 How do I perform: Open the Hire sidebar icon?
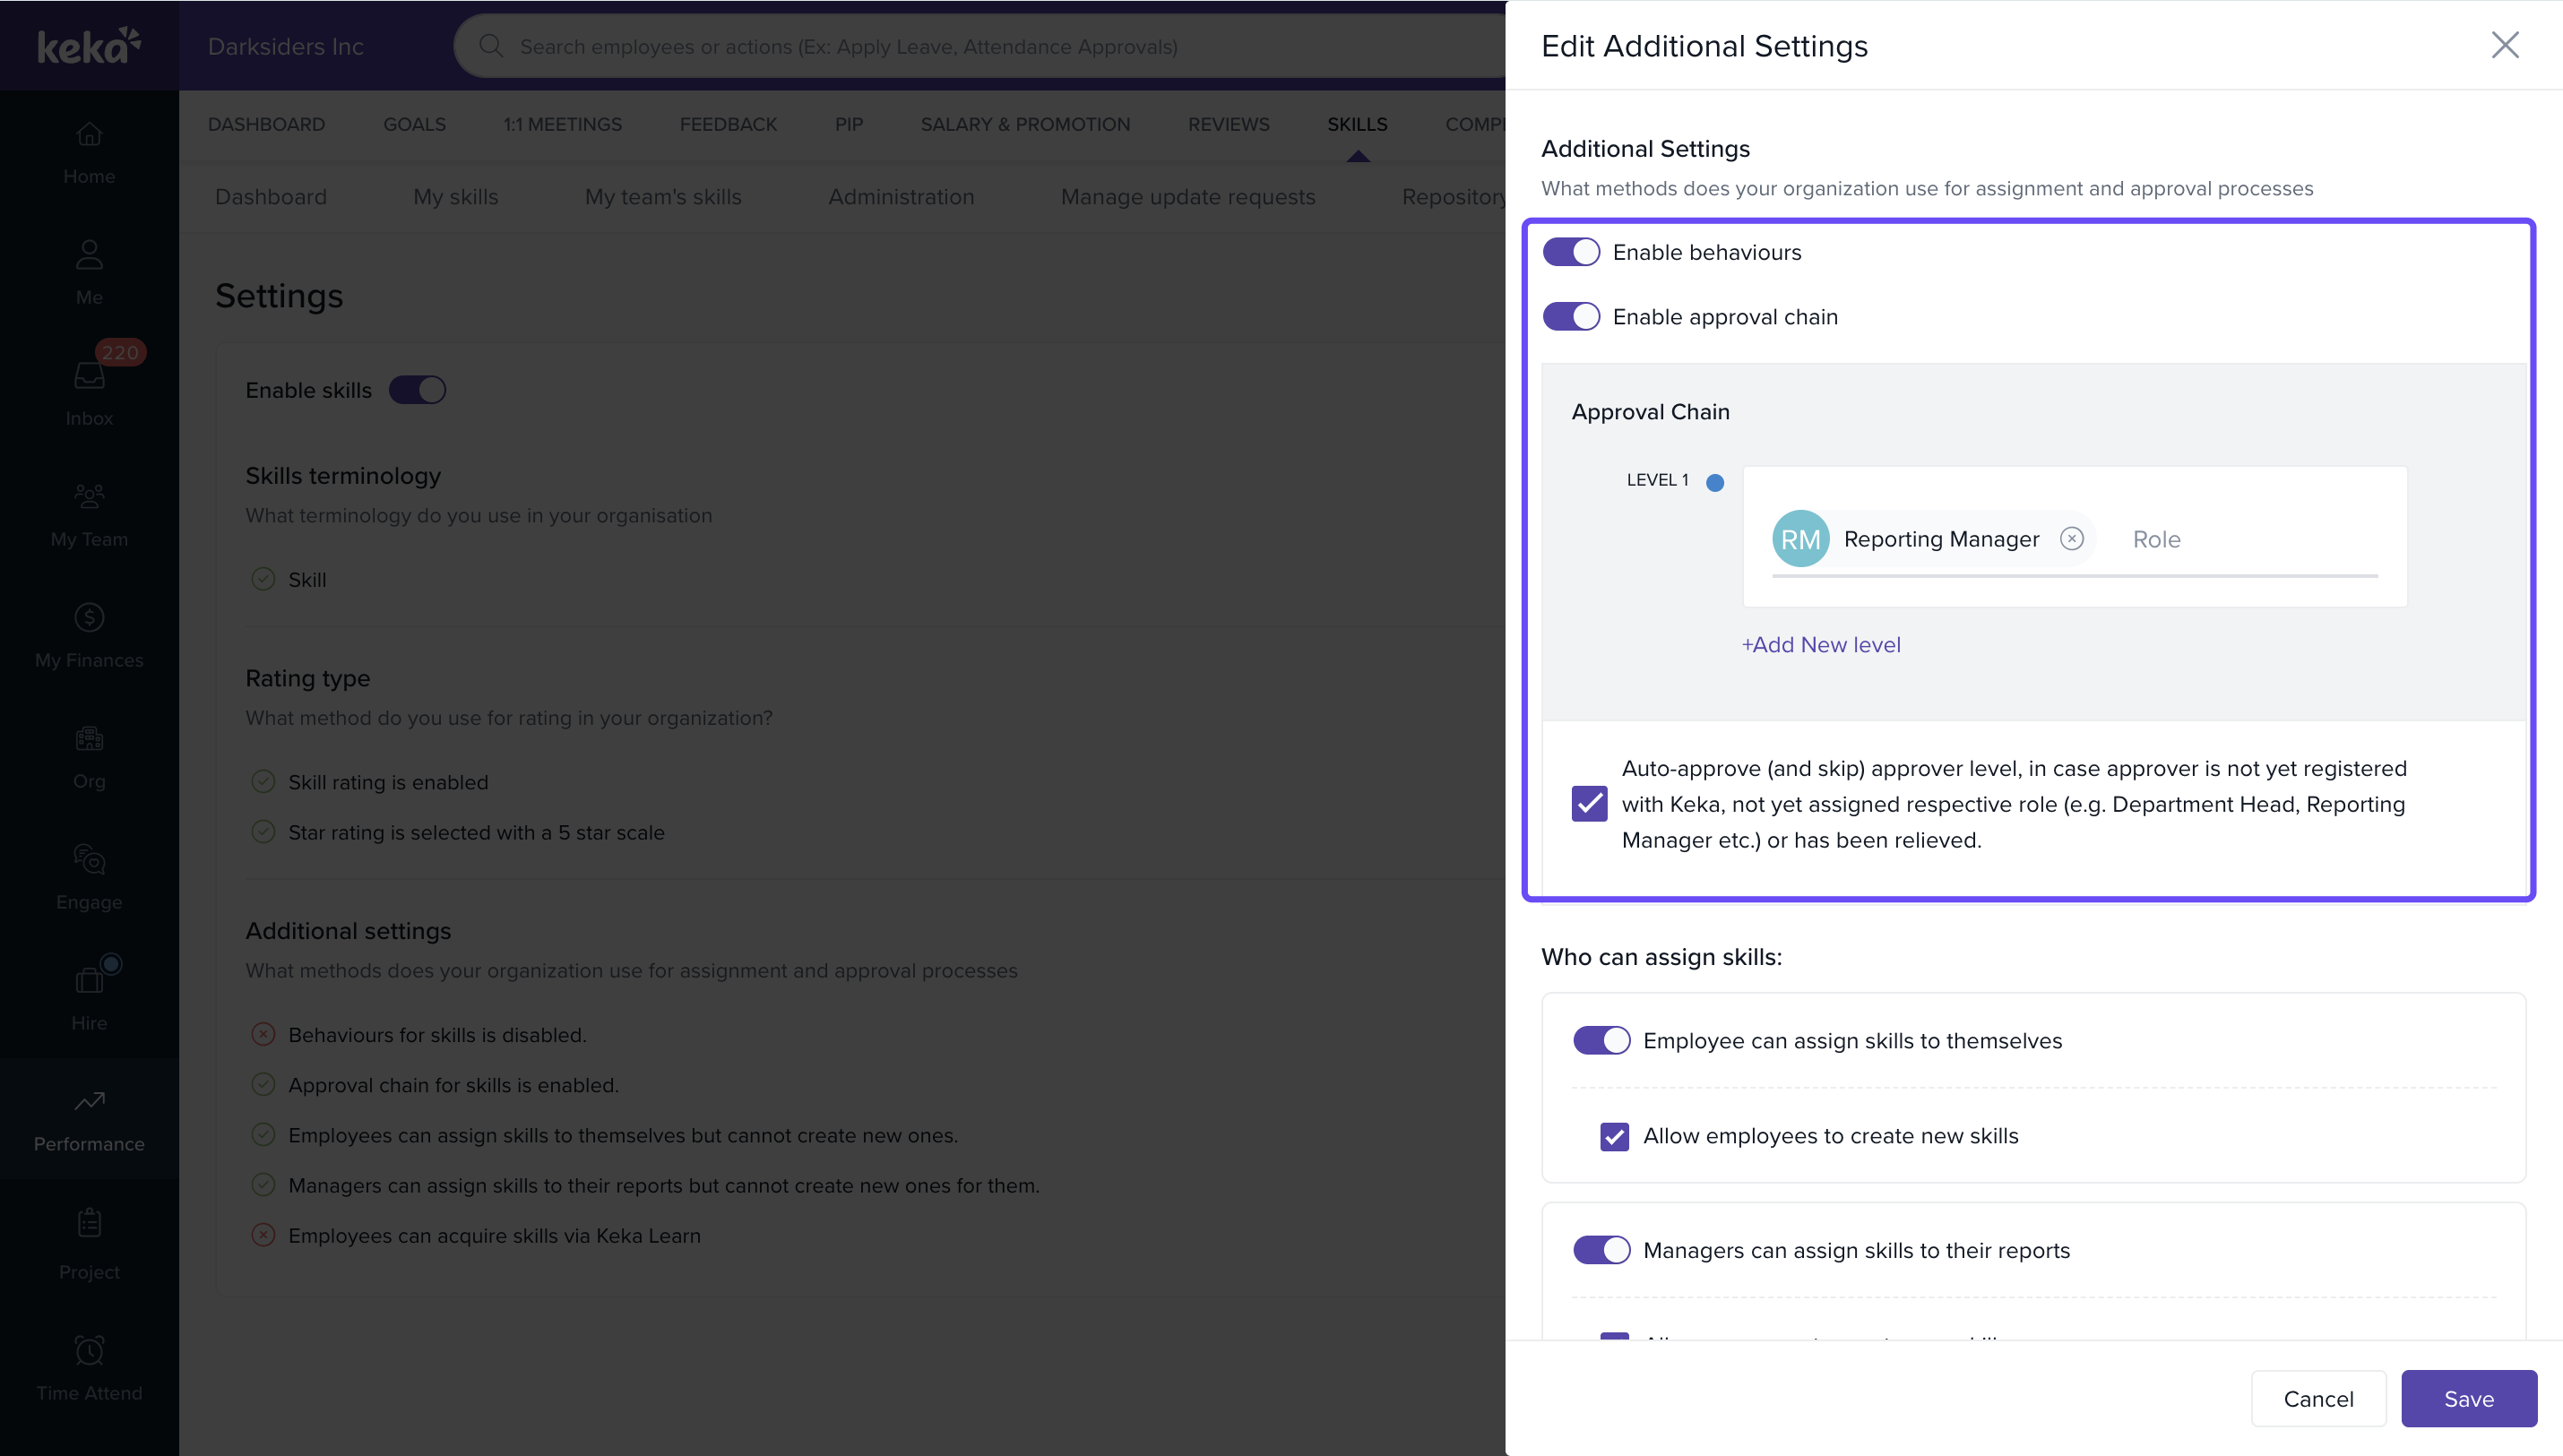tap(89, 980)
